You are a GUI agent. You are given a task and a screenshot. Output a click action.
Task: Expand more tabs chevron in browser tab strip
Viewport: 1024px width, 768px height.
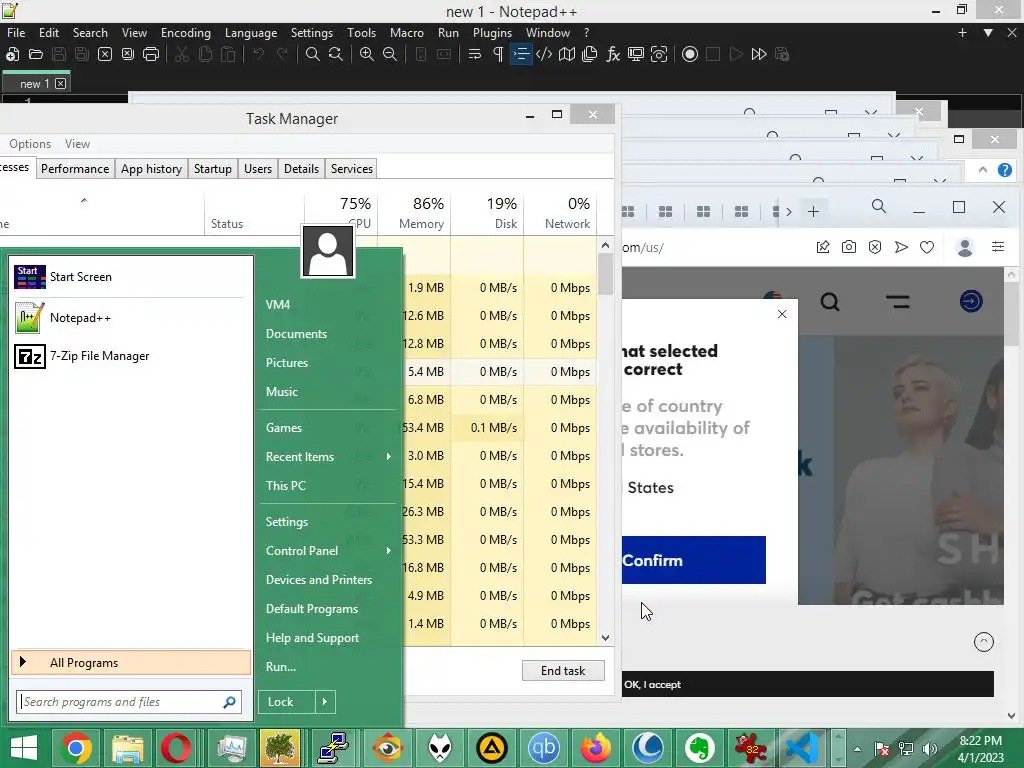tap(789, 212)
